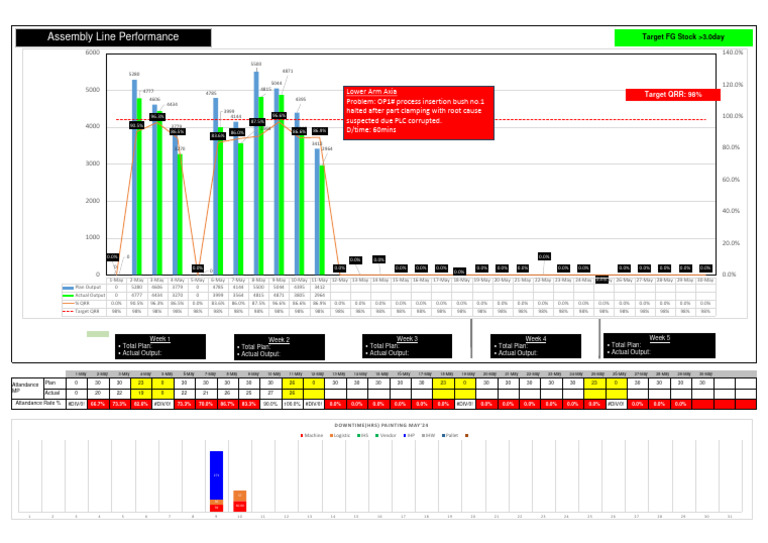Click the Vendor legend entry in downtime chart
Viewport: 768px width, 543px height.
coord(386,435)
